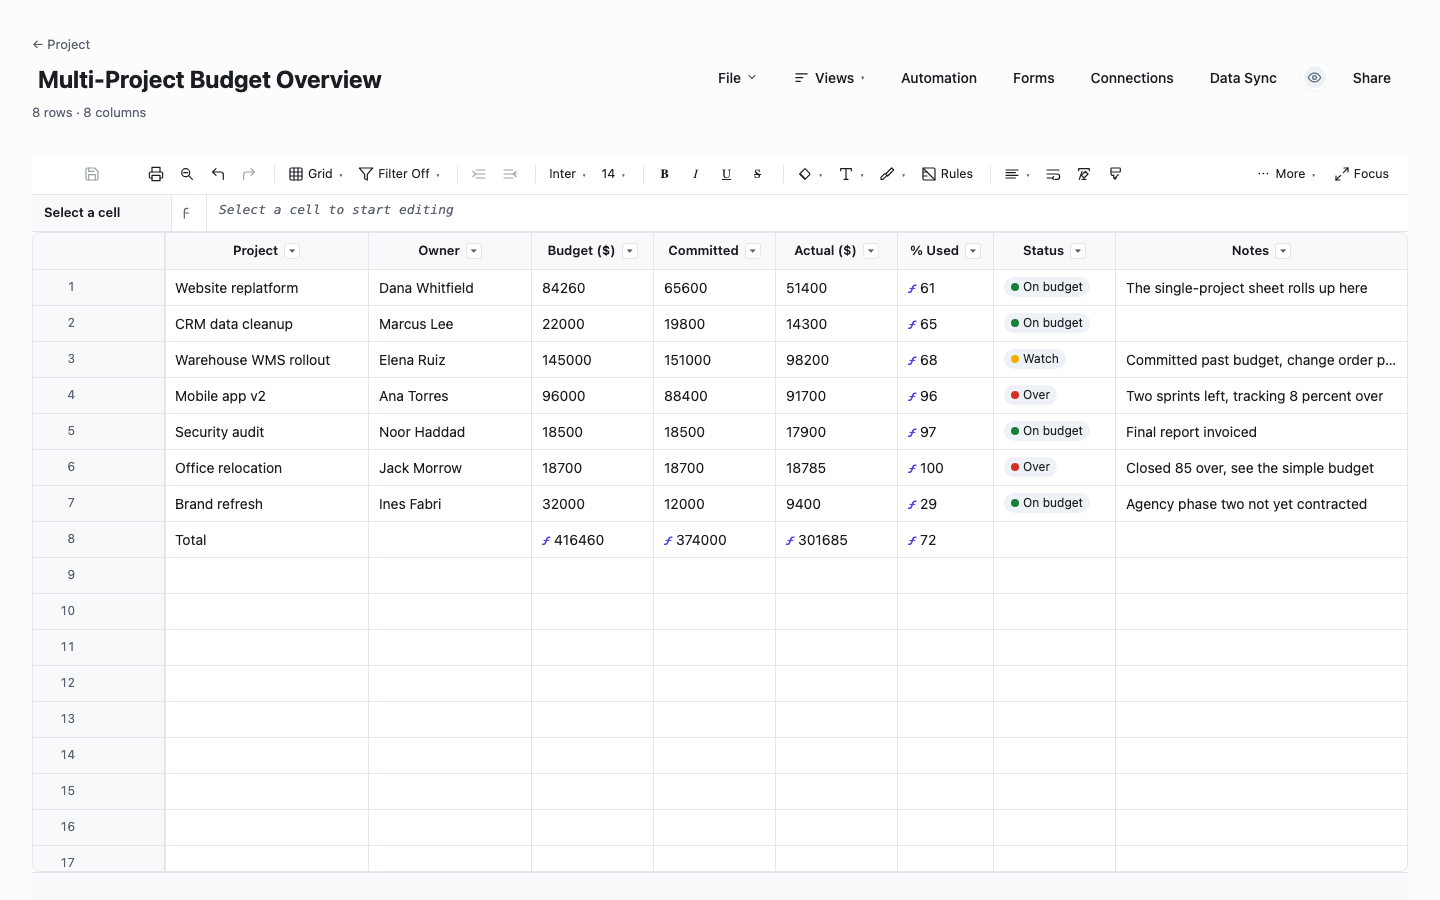Toggle underline formatting
1440x900 pixels.
(x=726, y=174)
